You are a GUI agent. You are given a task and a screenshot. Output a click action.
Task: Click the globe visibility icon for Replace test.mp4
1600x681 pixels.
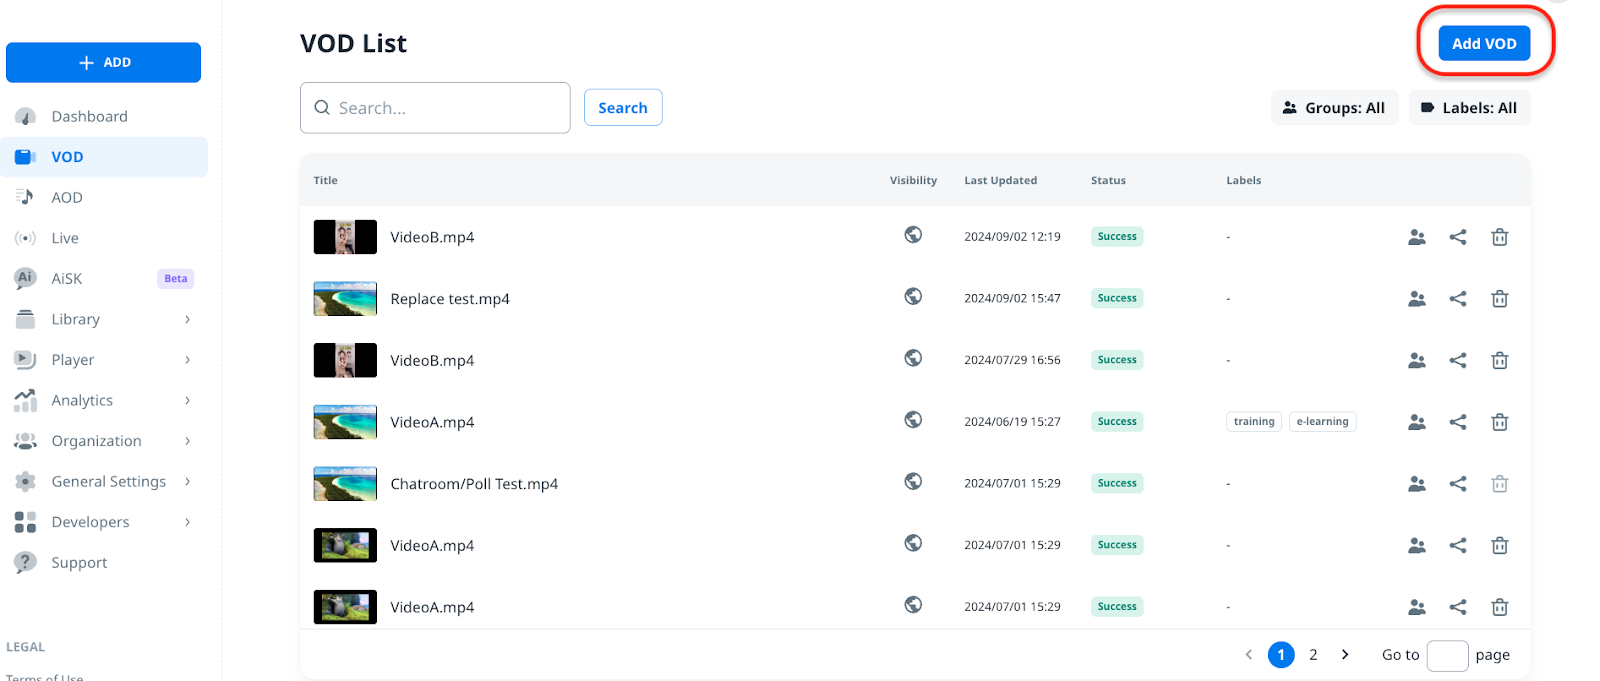click(913, 296)
